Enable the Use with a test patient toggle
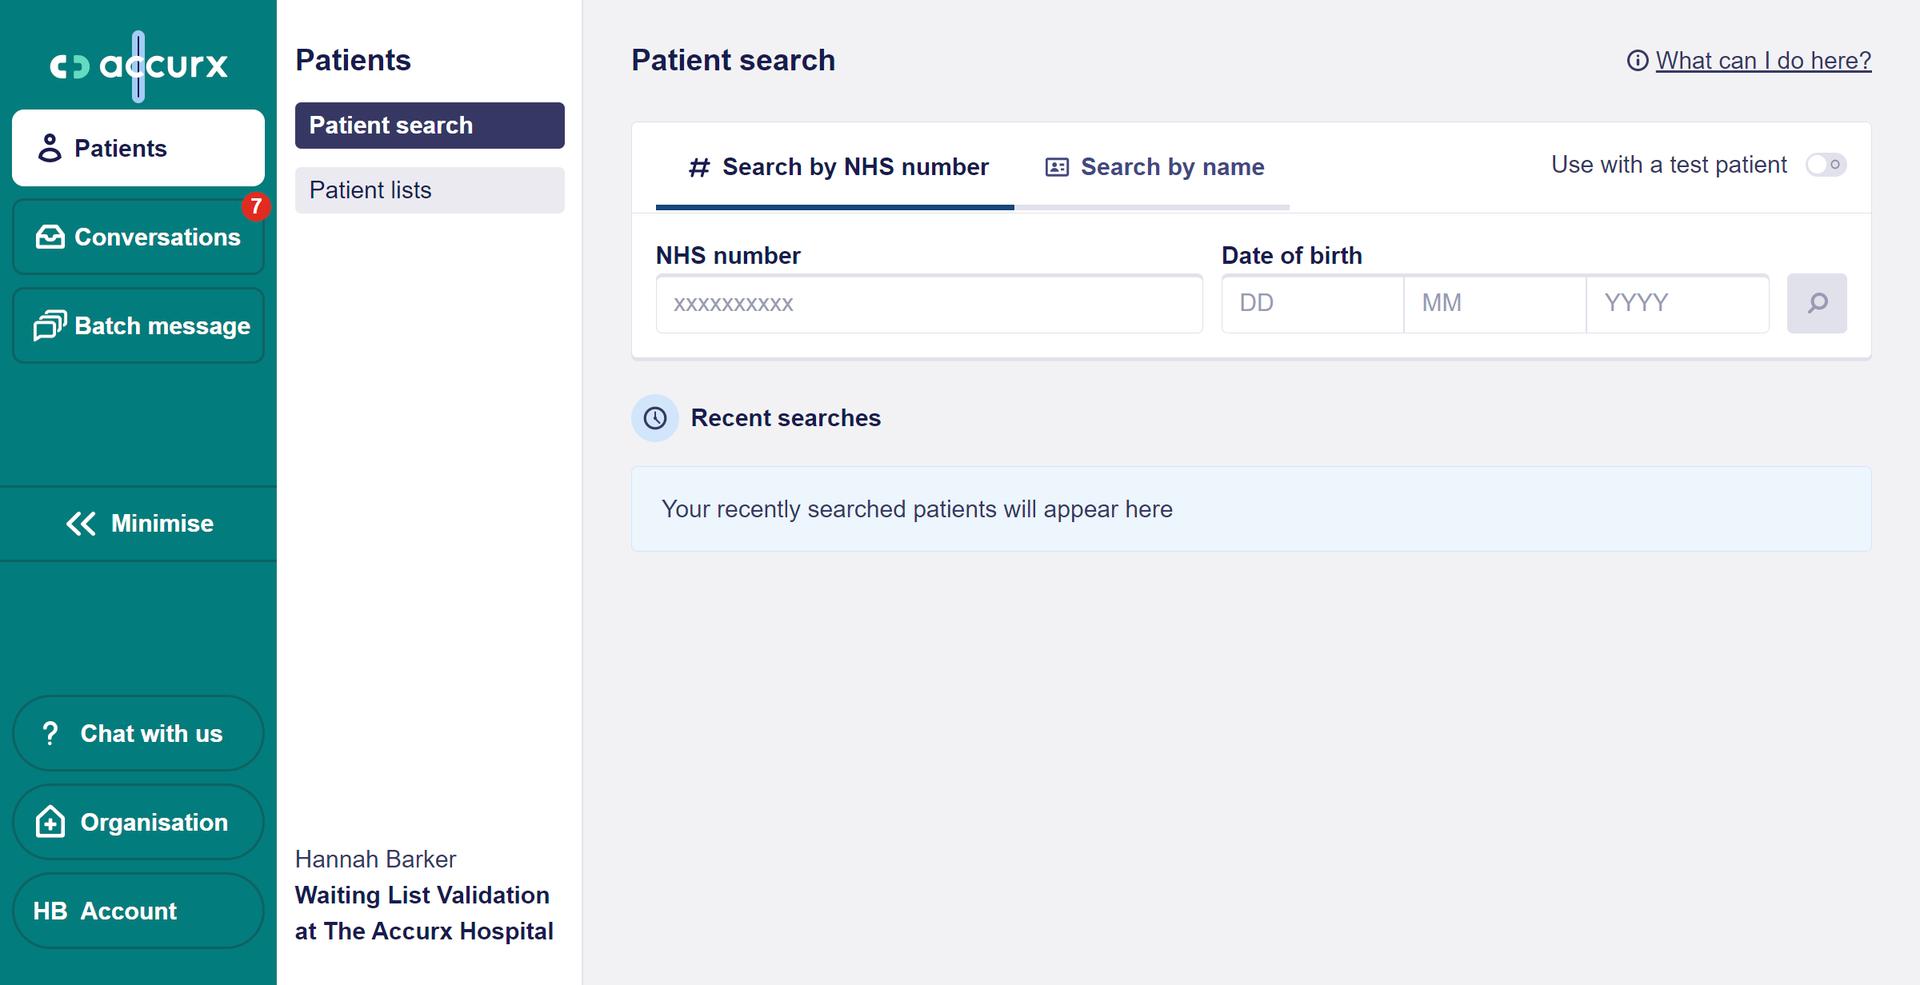The width and height of the screenshot is (1920, 985). (x=1826, y=165)
